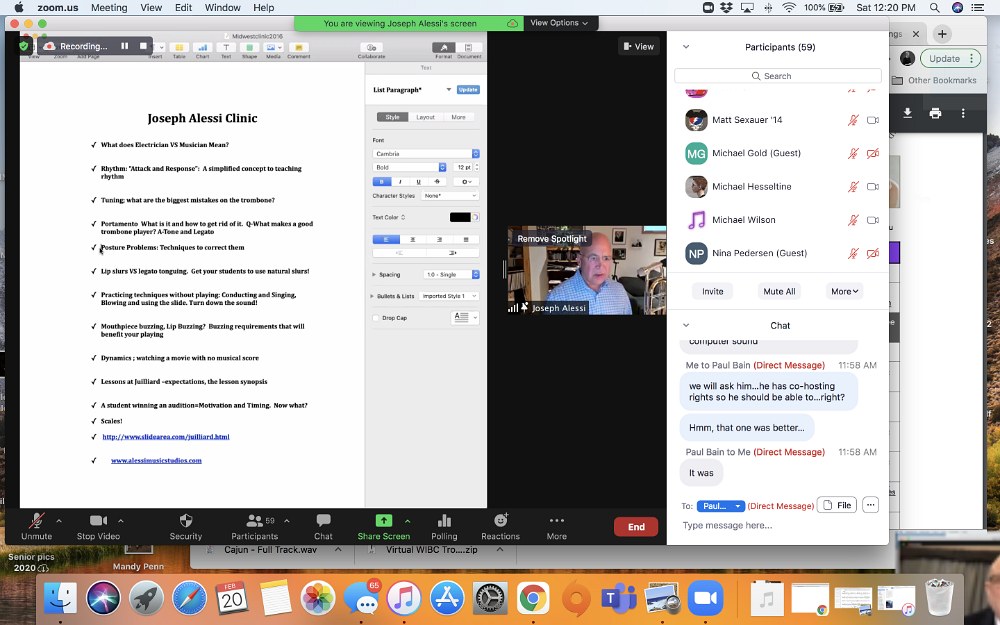Open the Bold typeface dropdown
Image resolution: width=1000 pixels, height=625 pixels.
(x=409, y=167)
